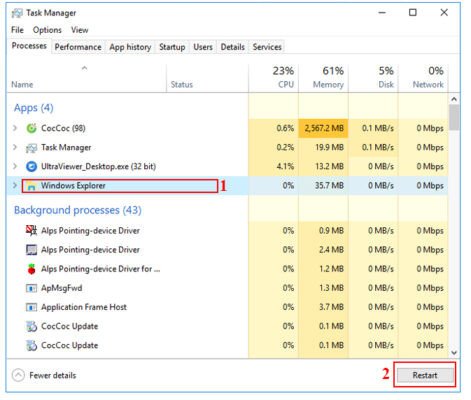The height and width of the screenshot is (400, 471).
Task: Expand the Task Manager process group
Action: tap(15, 147)
